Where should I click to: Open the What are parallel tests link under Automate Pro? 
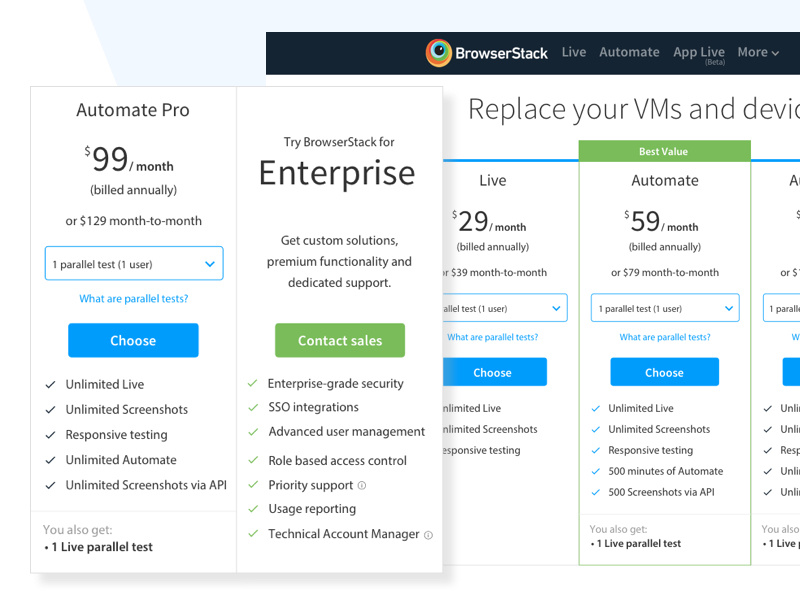pos(133,298)
